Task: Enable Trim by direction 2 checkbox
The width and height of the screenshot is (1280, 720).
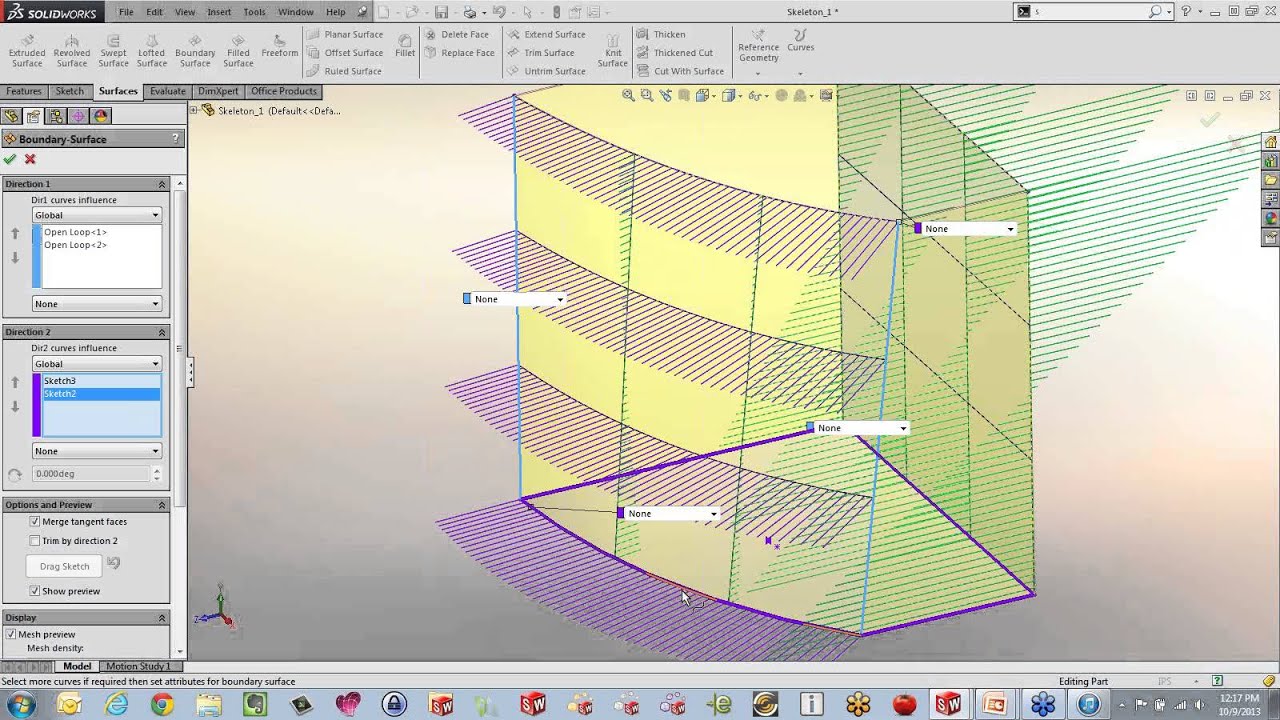Action: pyautogui.click(x=35, y=541)
